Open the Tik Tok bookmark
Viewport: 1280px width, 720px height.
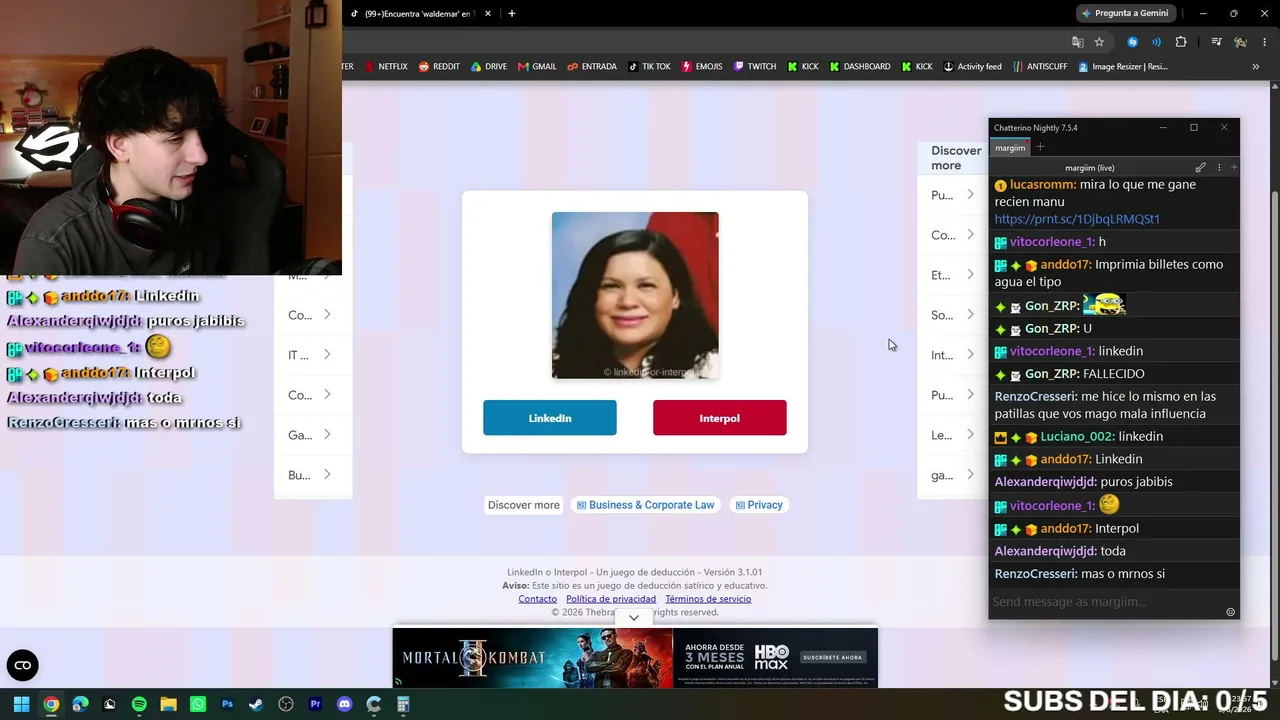(649, 67)
